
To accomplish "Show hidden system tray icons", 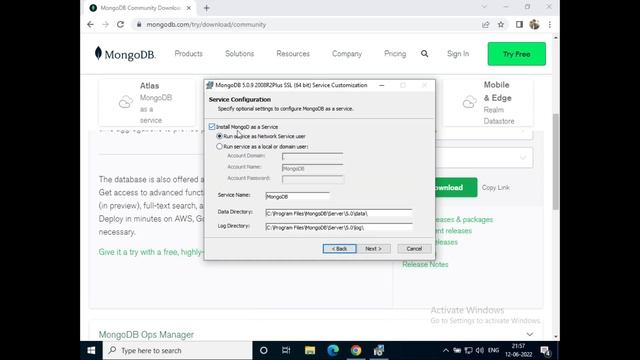I will [x=446, y=351].
